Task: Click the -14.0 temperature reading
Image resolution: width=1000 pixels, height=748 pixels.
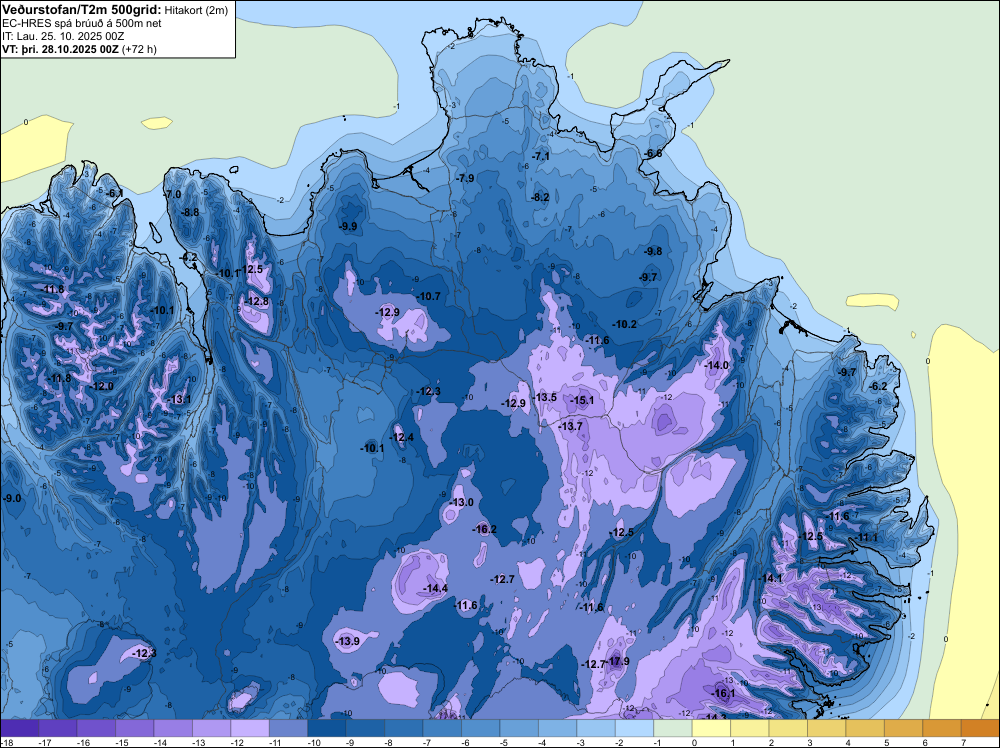Action: tap(716, 366)
